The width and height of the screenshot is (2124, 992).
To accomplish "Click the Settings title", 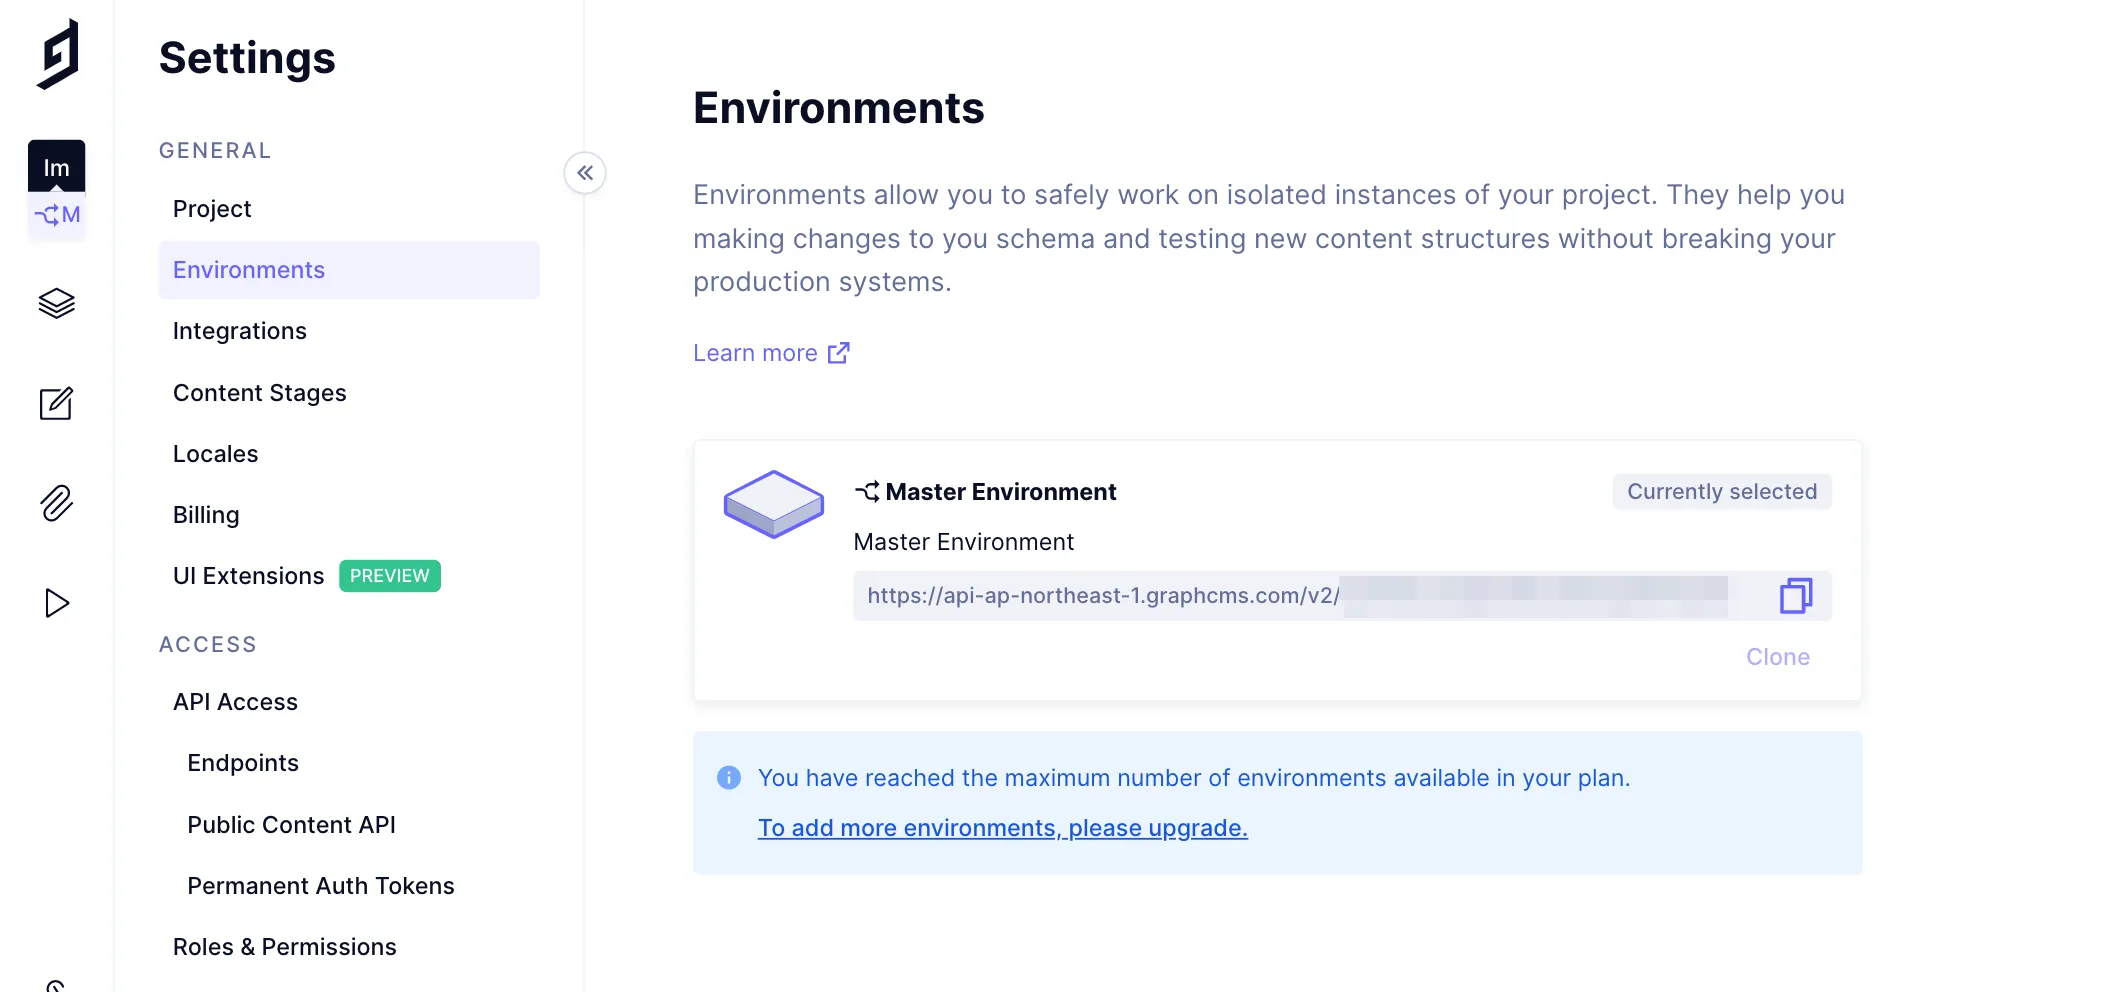I will (247, 58).
